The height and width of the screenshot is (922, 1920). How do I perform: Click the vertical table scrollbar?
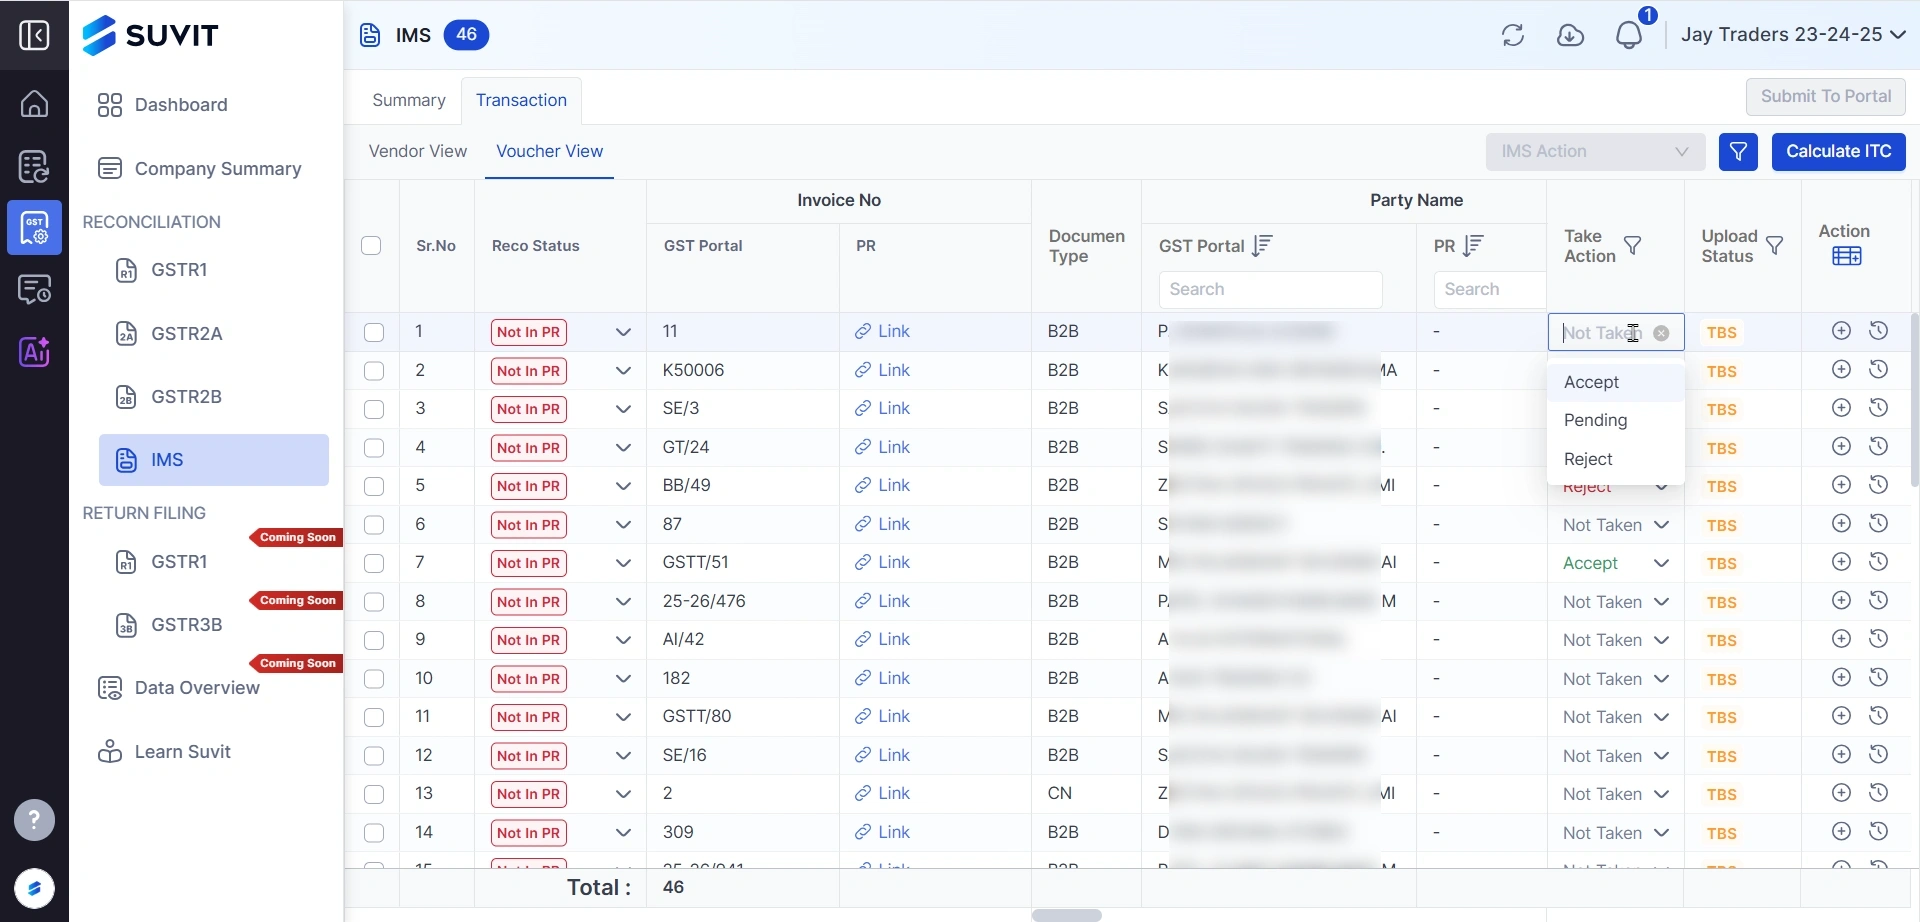coord(1915,400)
